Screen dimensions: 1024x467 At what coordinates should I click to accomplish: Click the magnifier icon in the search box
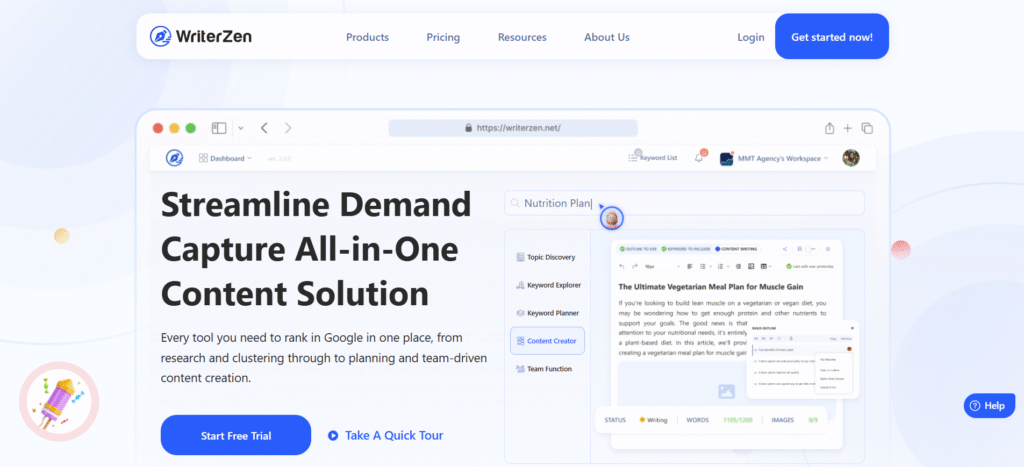click(x=515, y=204)
